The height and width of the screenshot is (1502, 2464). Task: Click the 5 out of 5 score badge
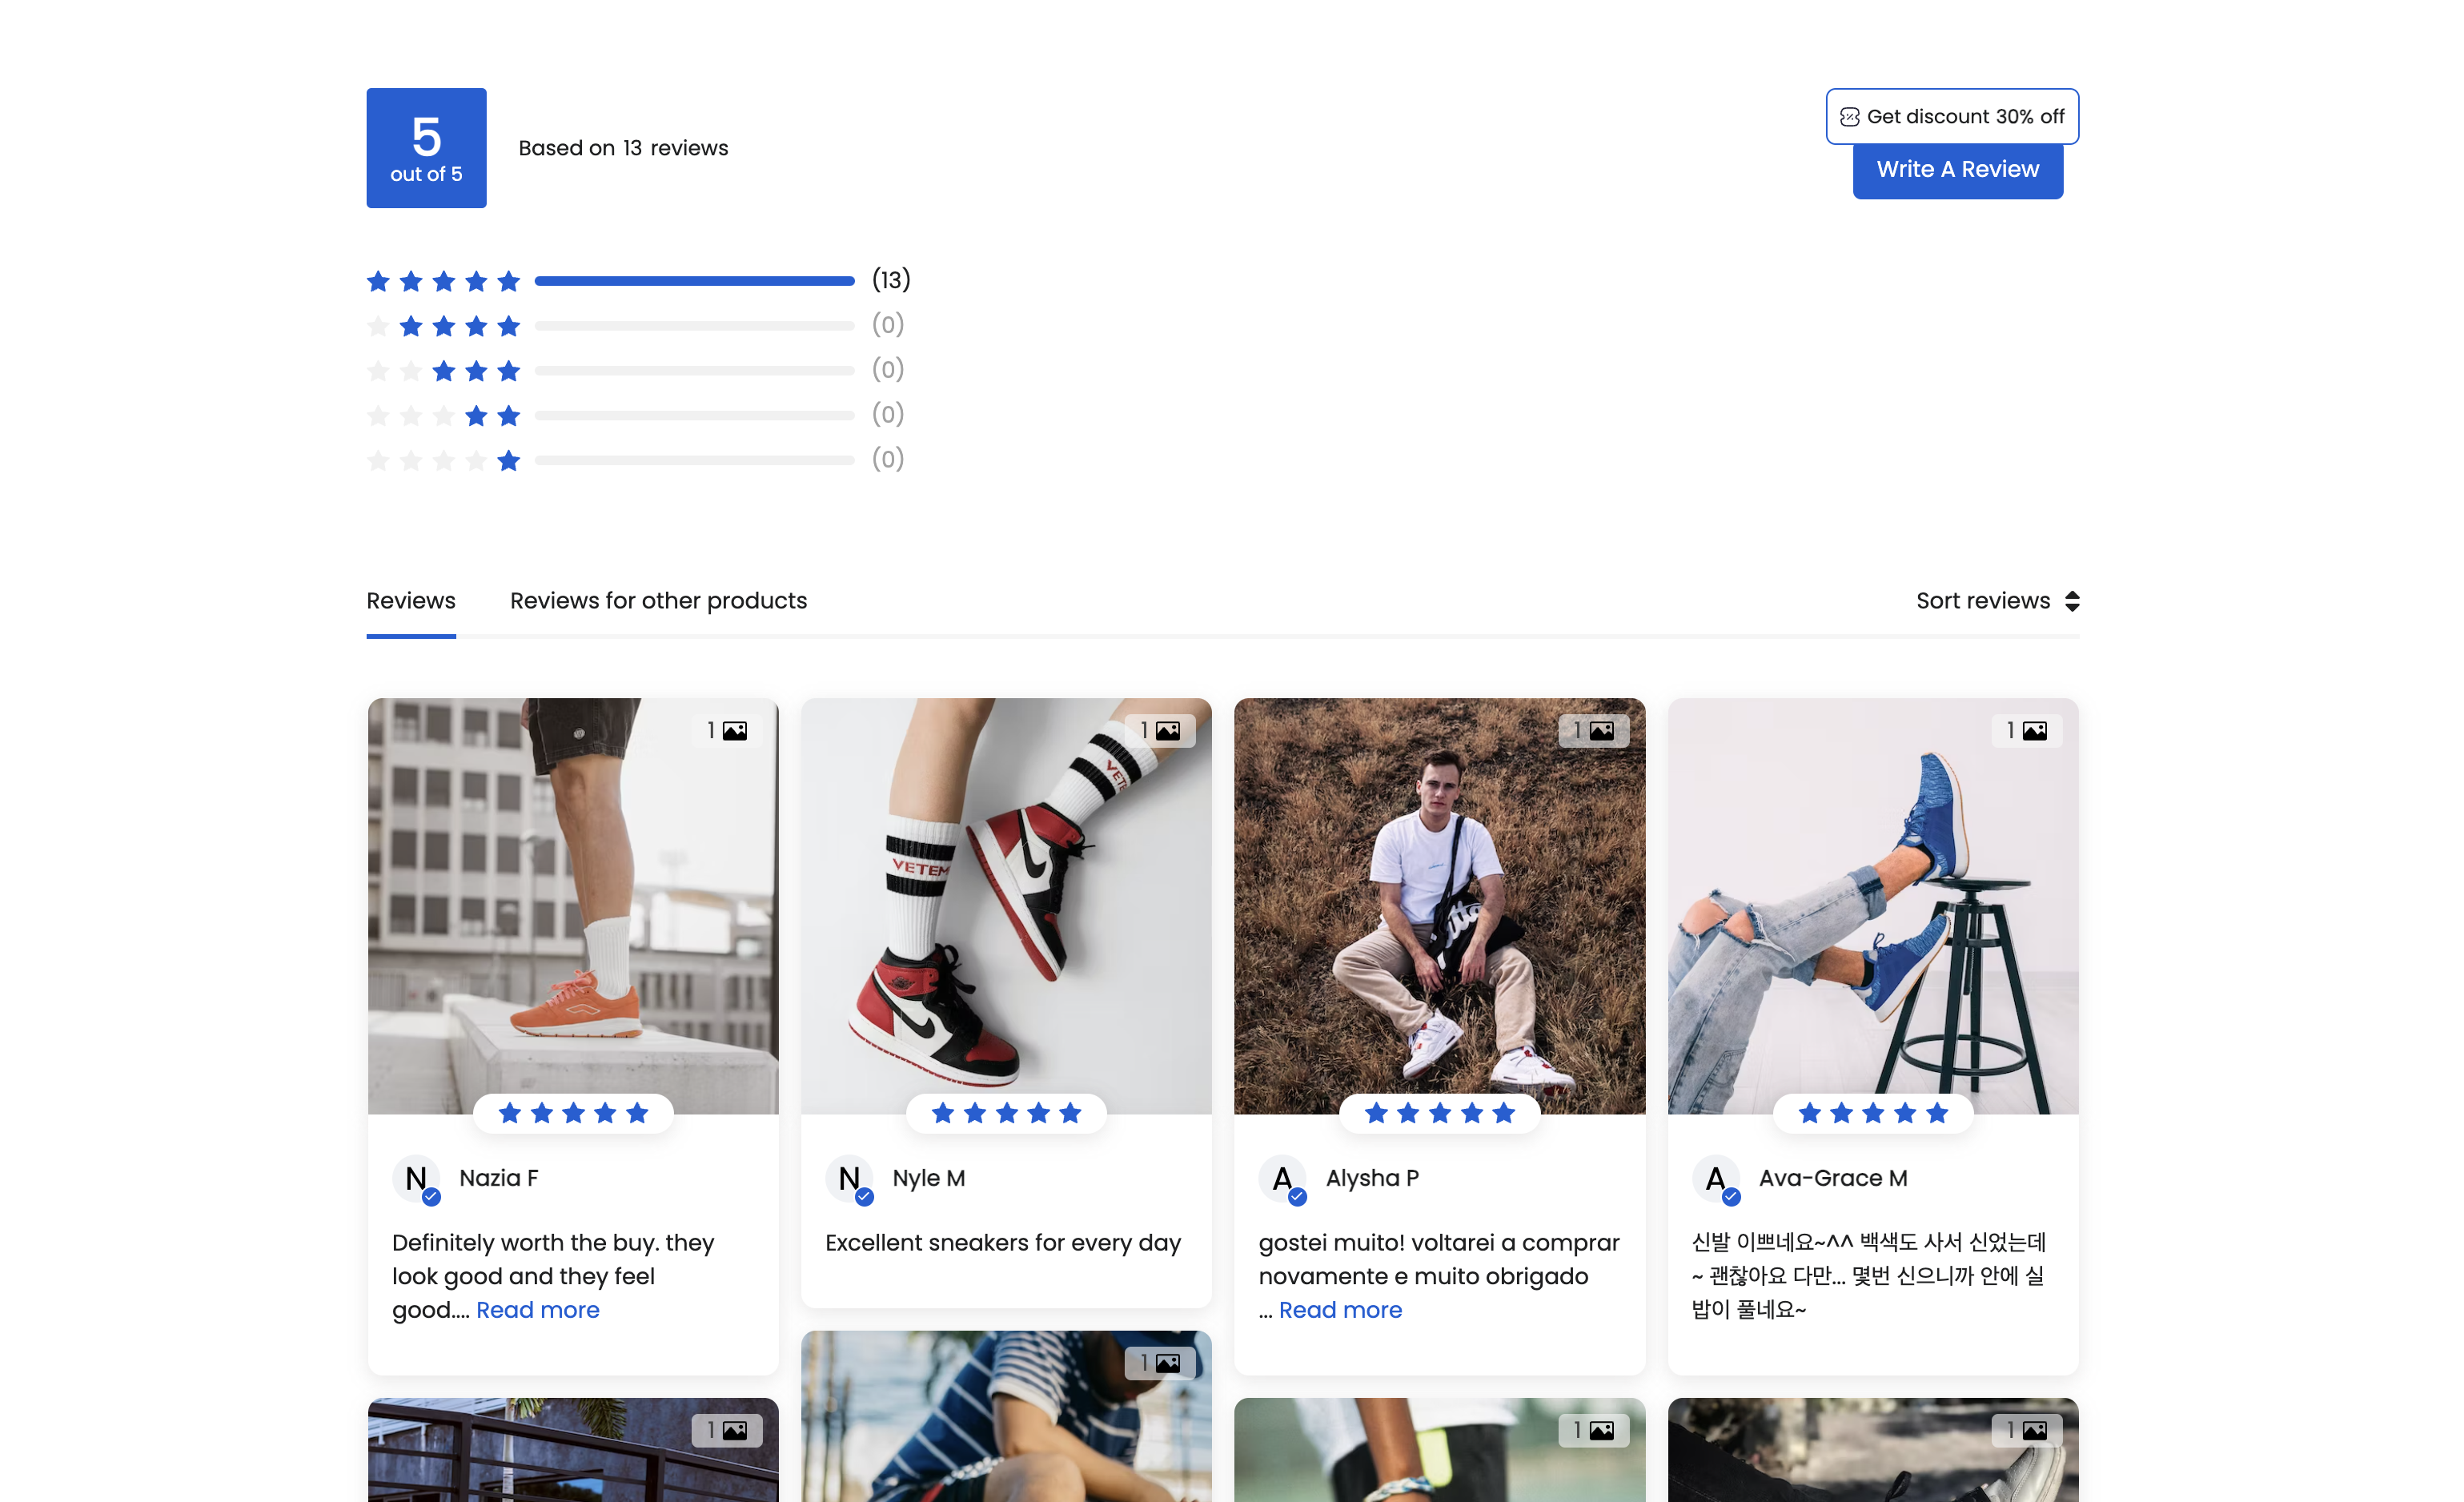426,148
